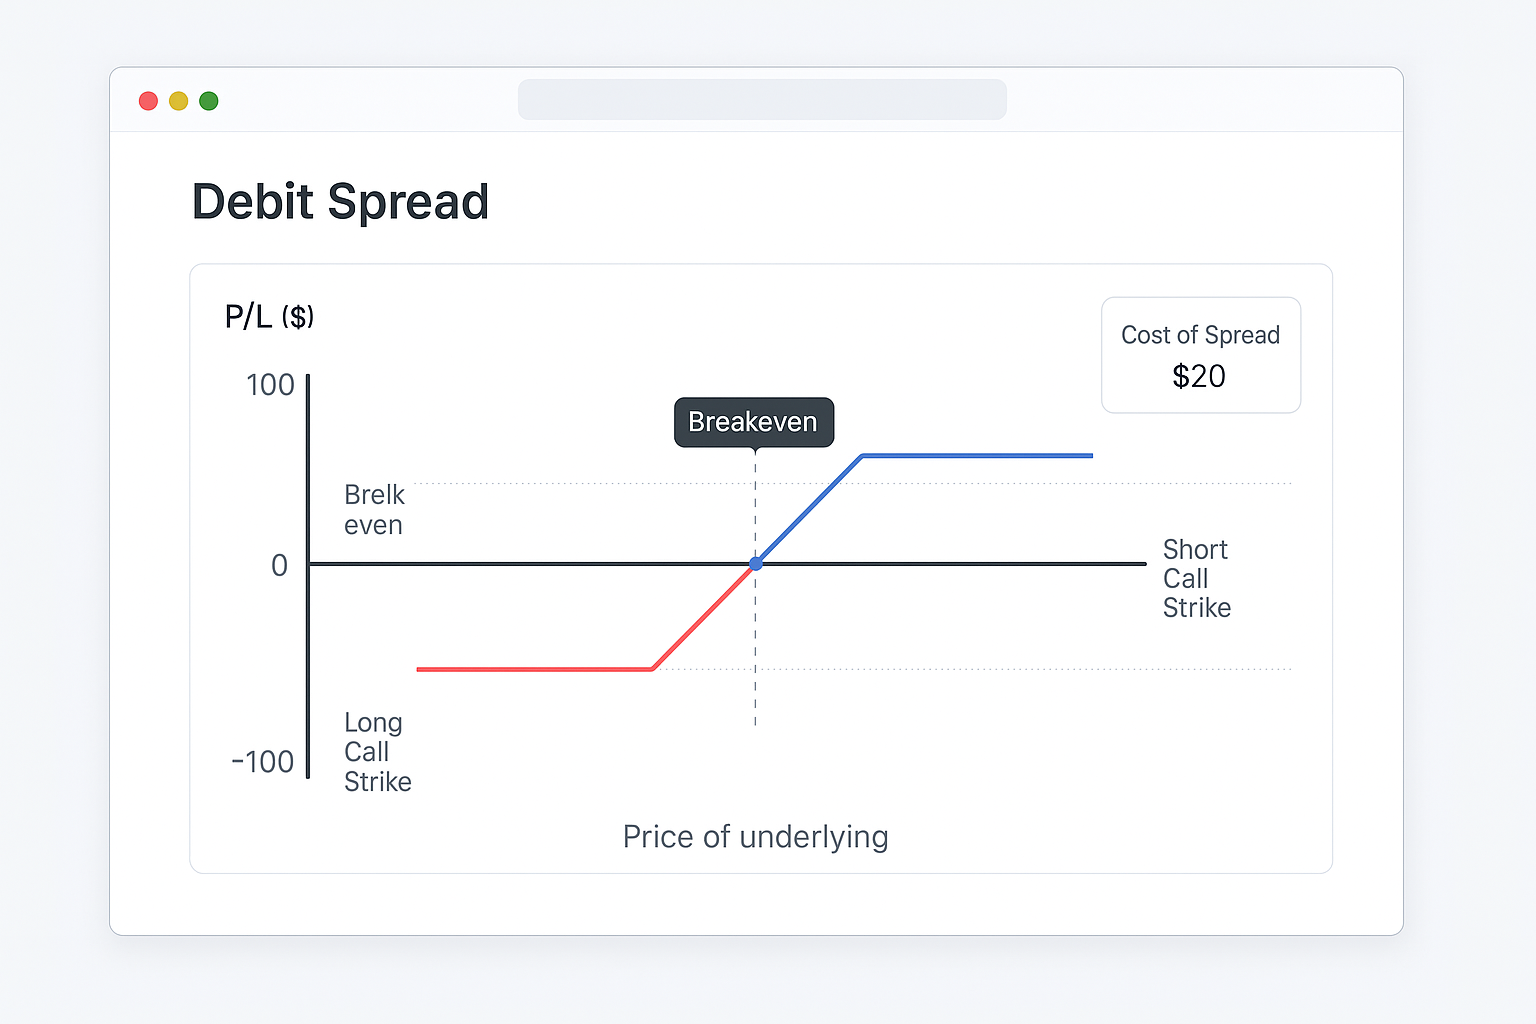Image resolution: width=1536 pixels, height=1024 pixels.
Task: Click the Breakeven tooltip label
Action: 754,422
